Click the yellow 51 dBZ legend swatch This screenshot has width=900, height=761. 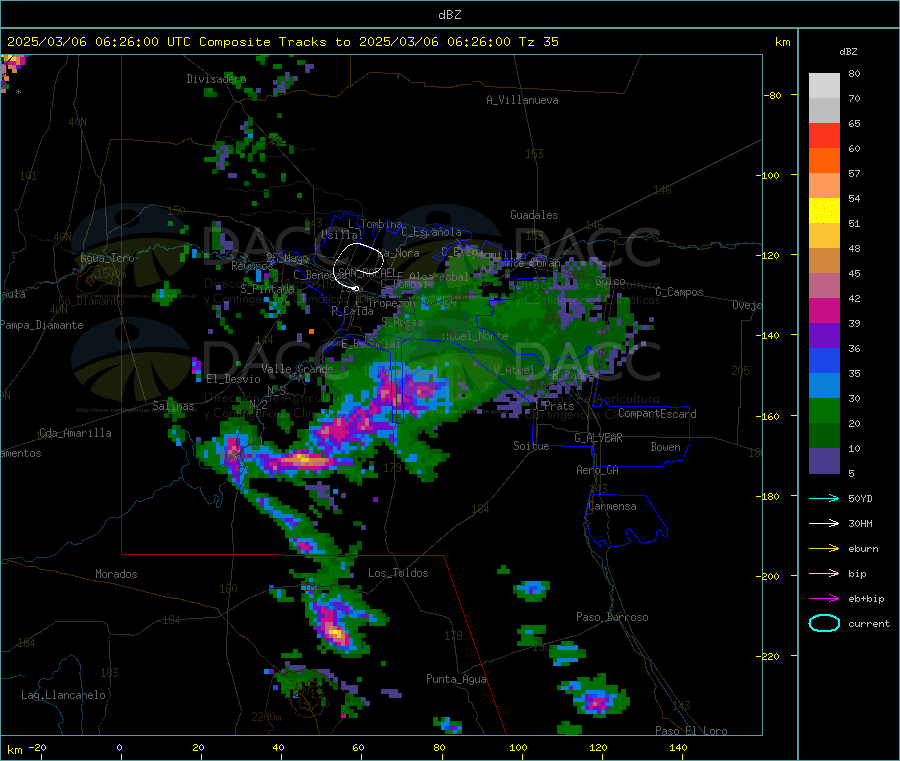click(x=824, y=211)
